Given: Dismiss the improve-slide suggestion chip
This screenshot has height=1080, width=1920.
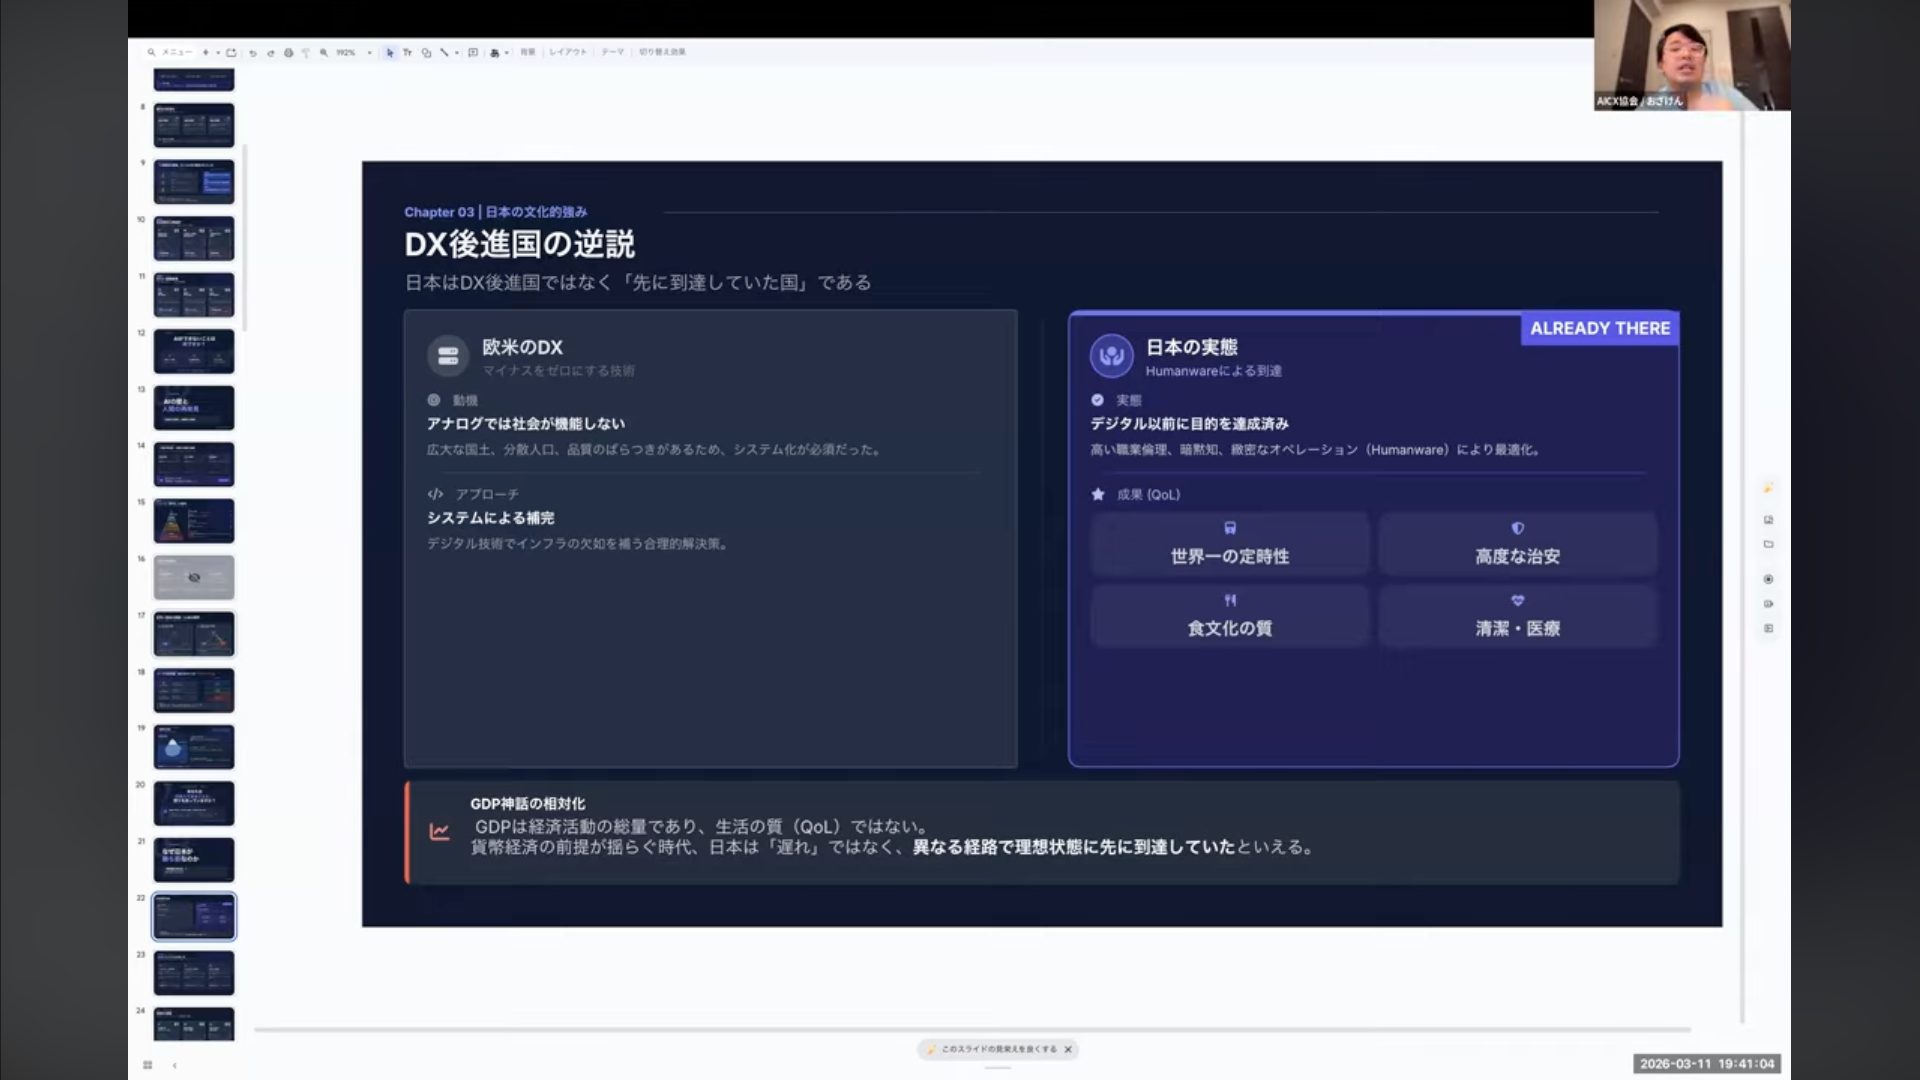Looking at the screenshot, I should tap(1068, 1049).
